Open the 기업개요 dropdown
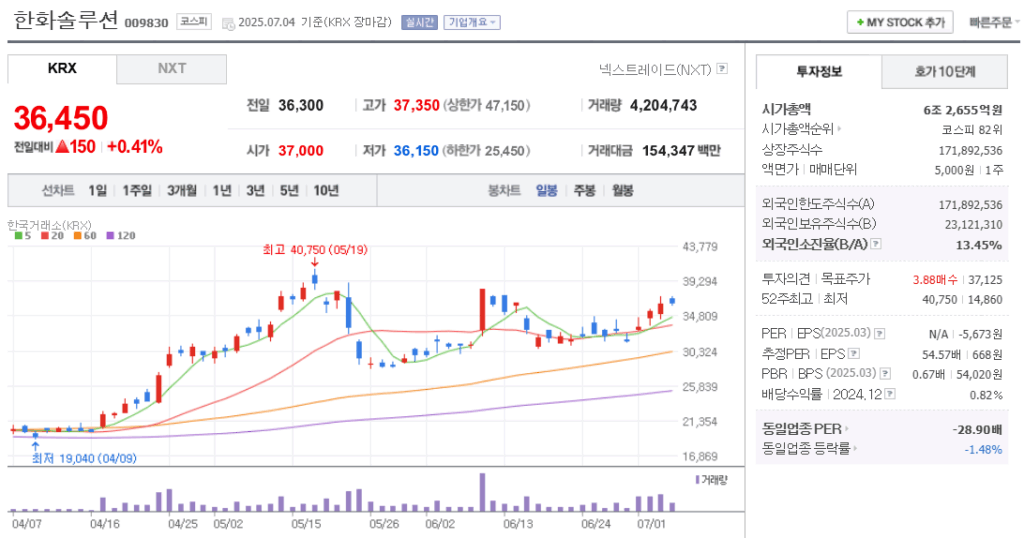This screenshot has height=538, width=1024. [x=472, y=22]
